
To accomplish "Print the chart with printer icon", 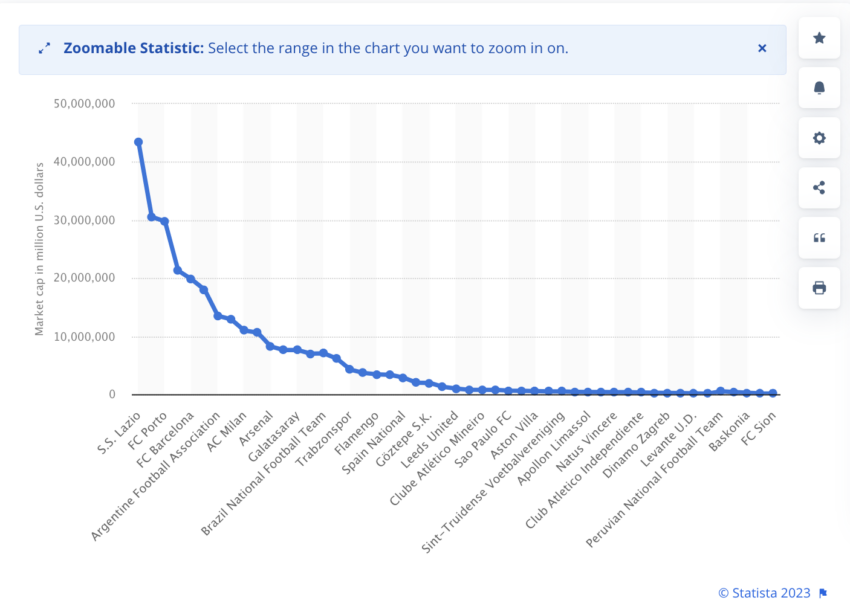I will tap(819, 287).
